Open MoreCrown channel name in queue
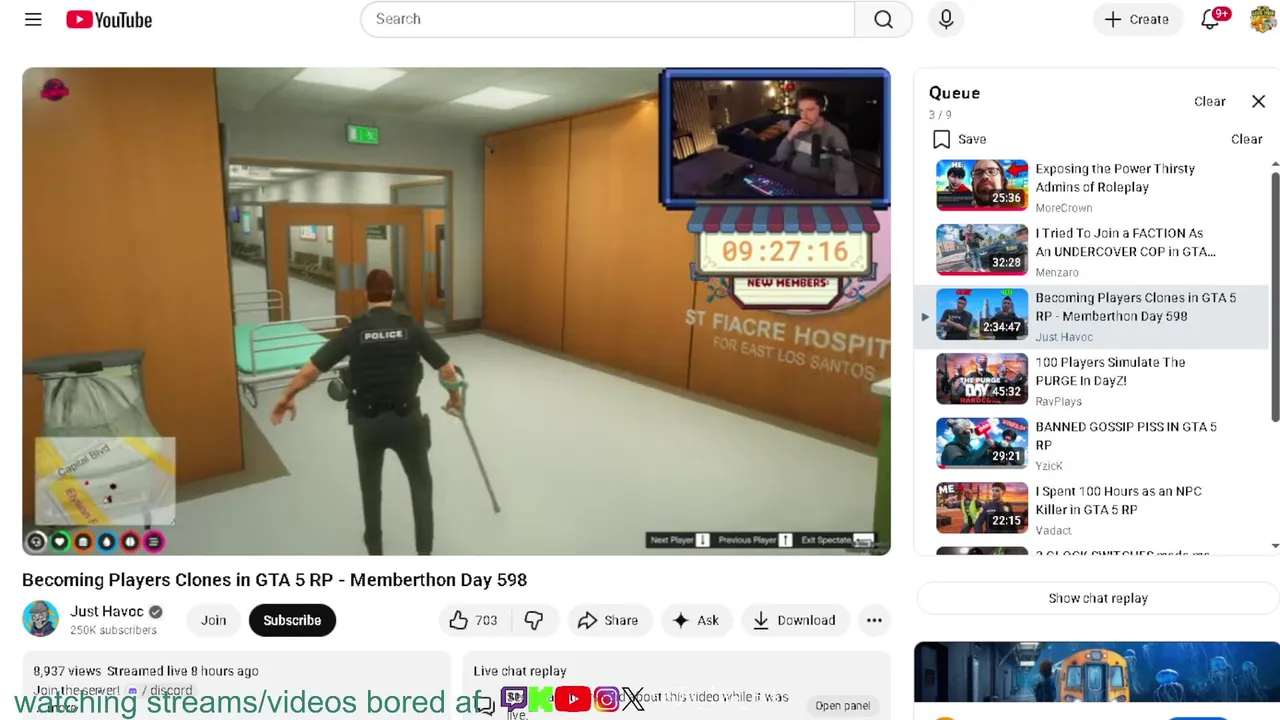1280x720 pixels. point(1063,208)
